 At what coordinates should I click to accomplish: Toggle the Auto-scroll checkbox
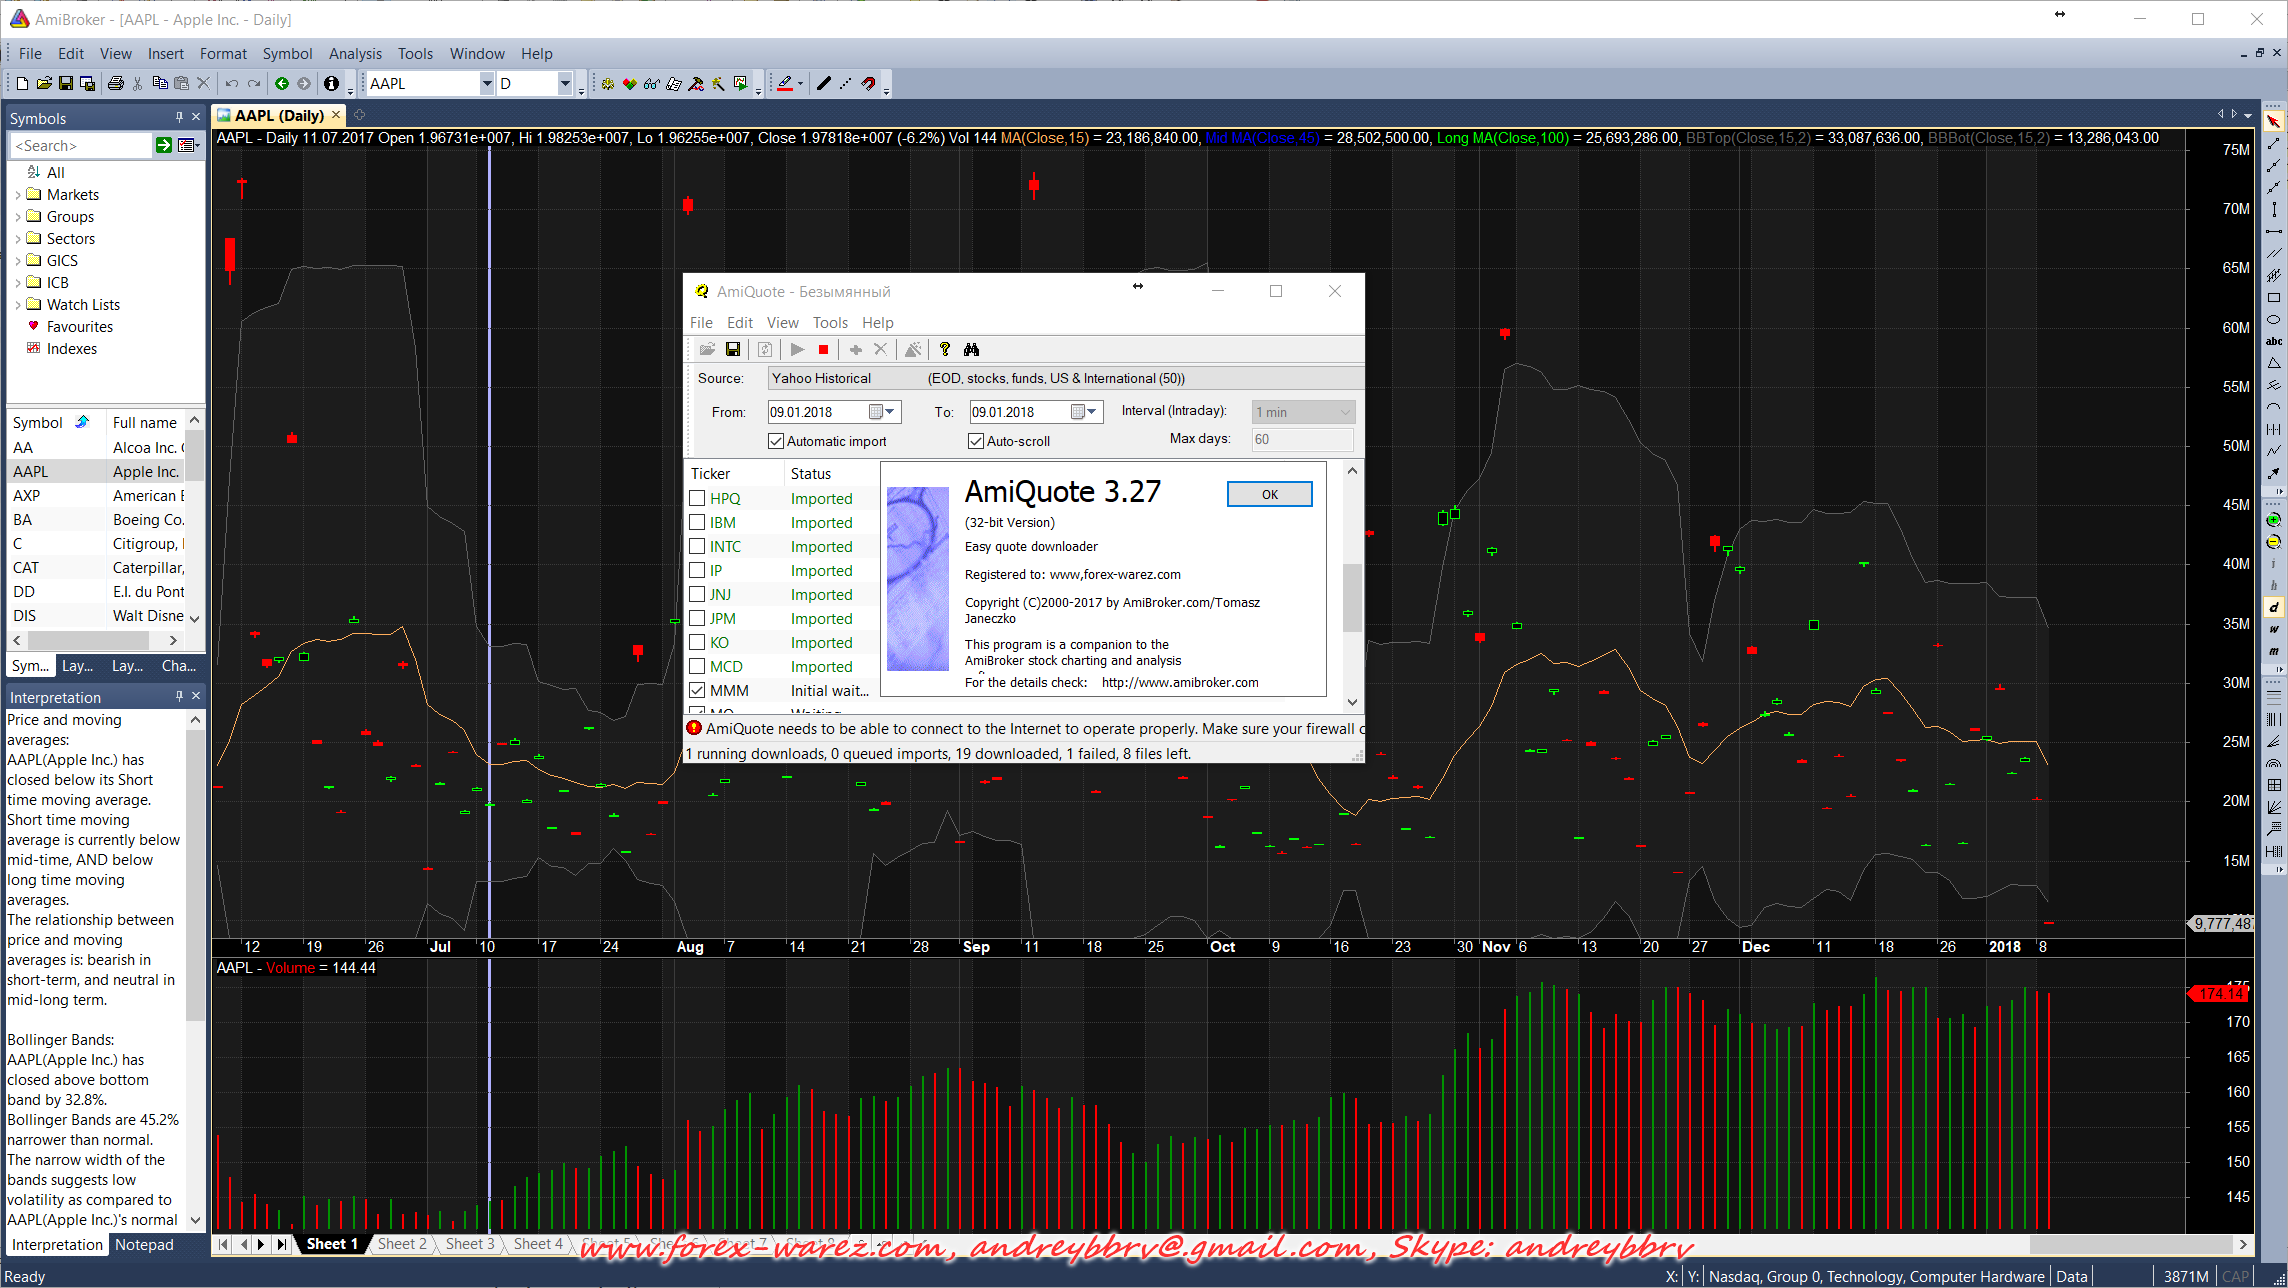click(976, 441)
